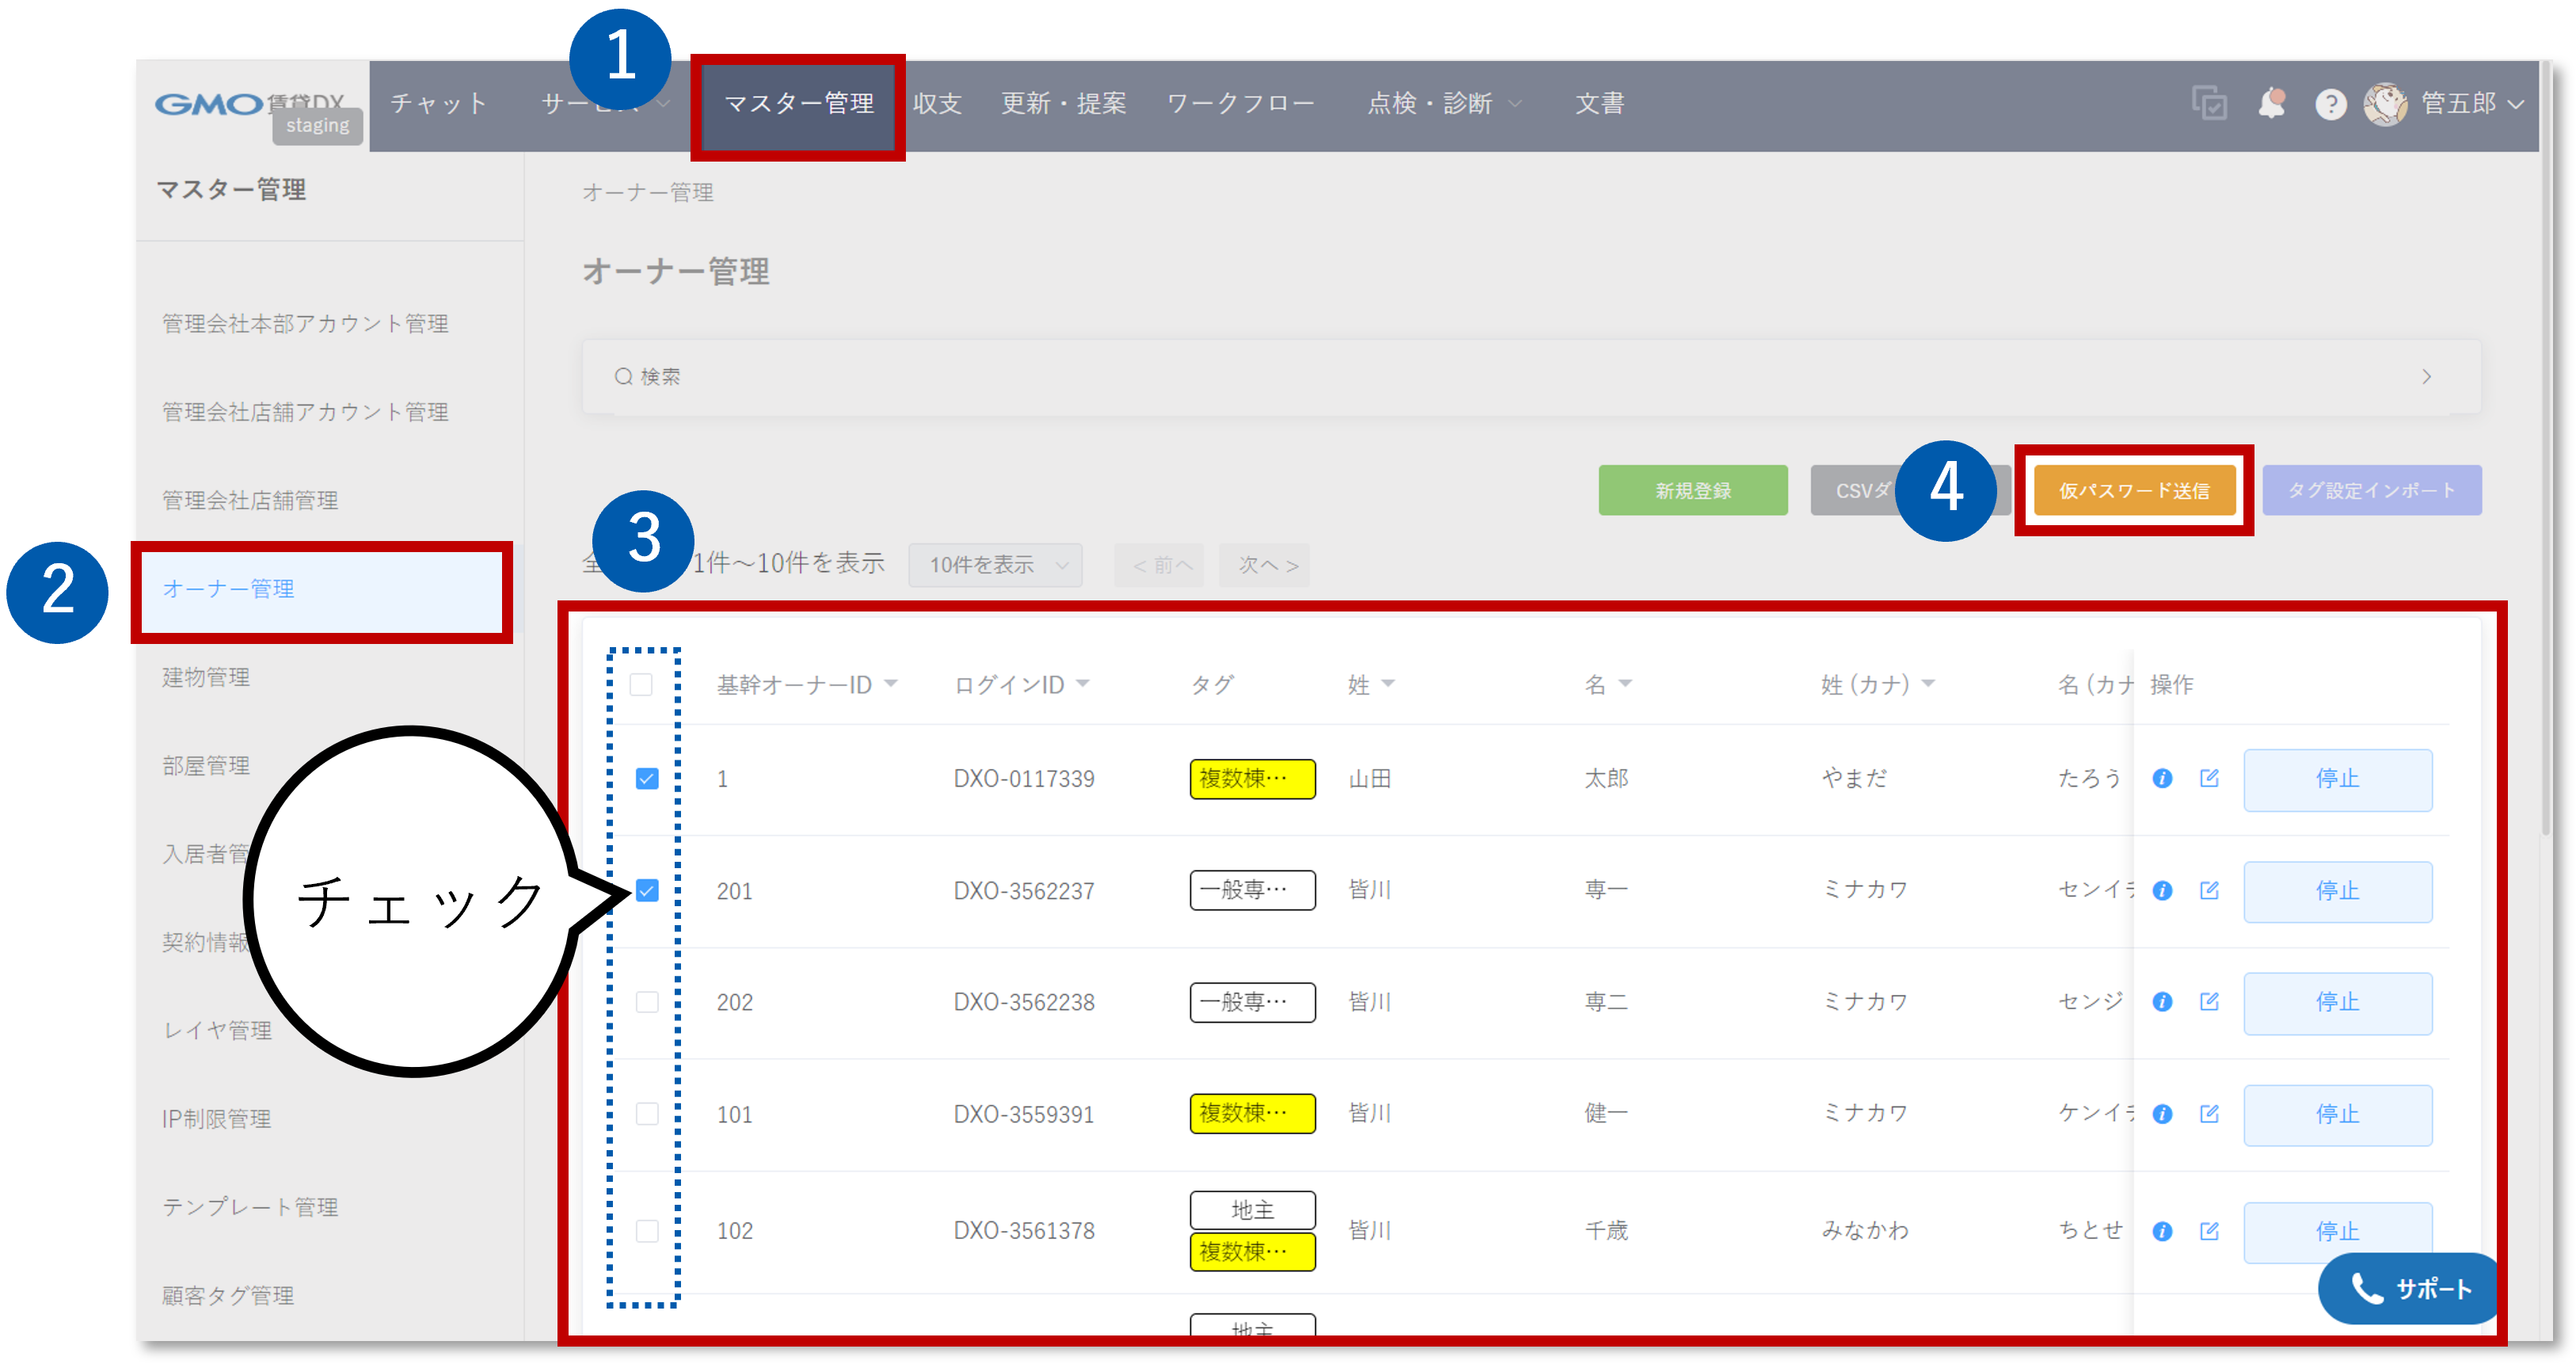2576x1364 pixels.
Task: Check the checkbox for owner ID 102
Action: 647,1231
